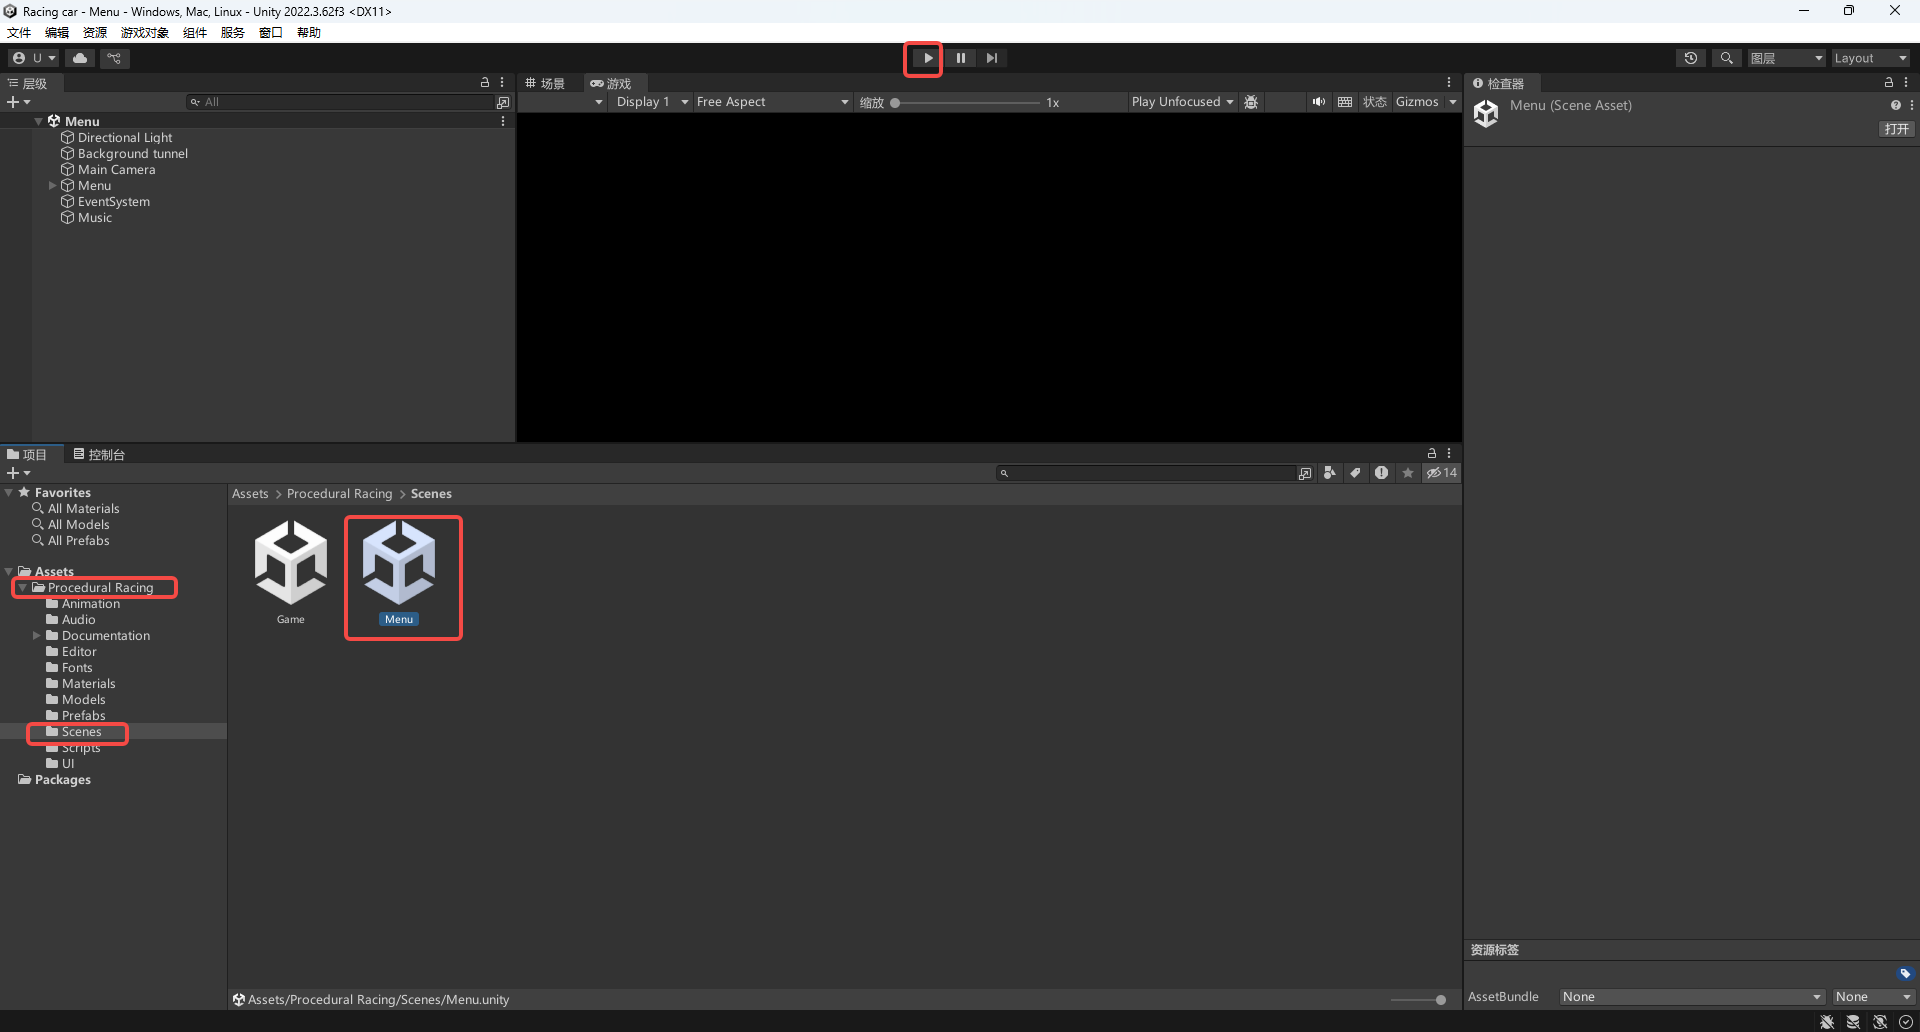
Task: Expand the Menu object in hierarchy
Action: coord(53,186)
